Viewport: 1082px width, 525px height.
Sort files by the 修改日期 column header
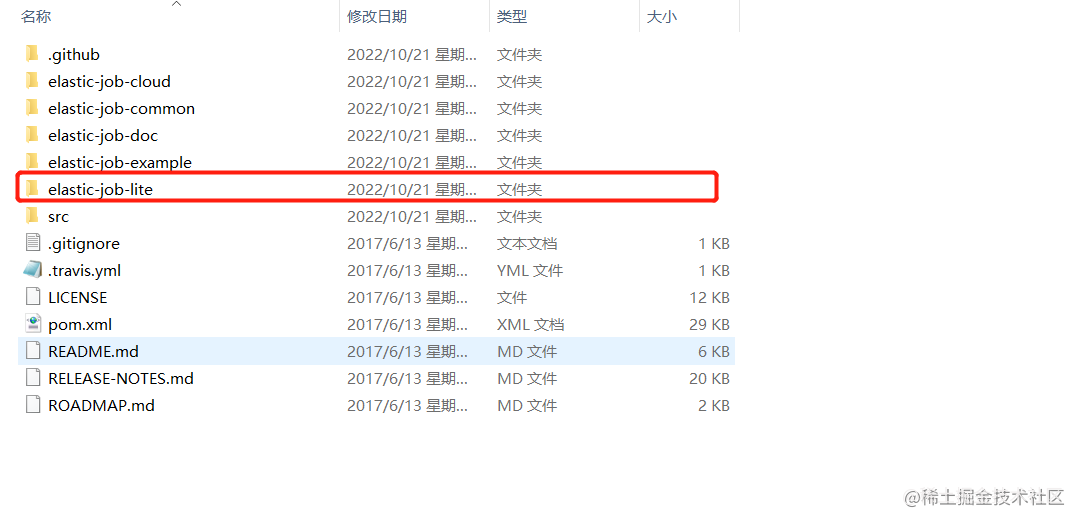377,17
